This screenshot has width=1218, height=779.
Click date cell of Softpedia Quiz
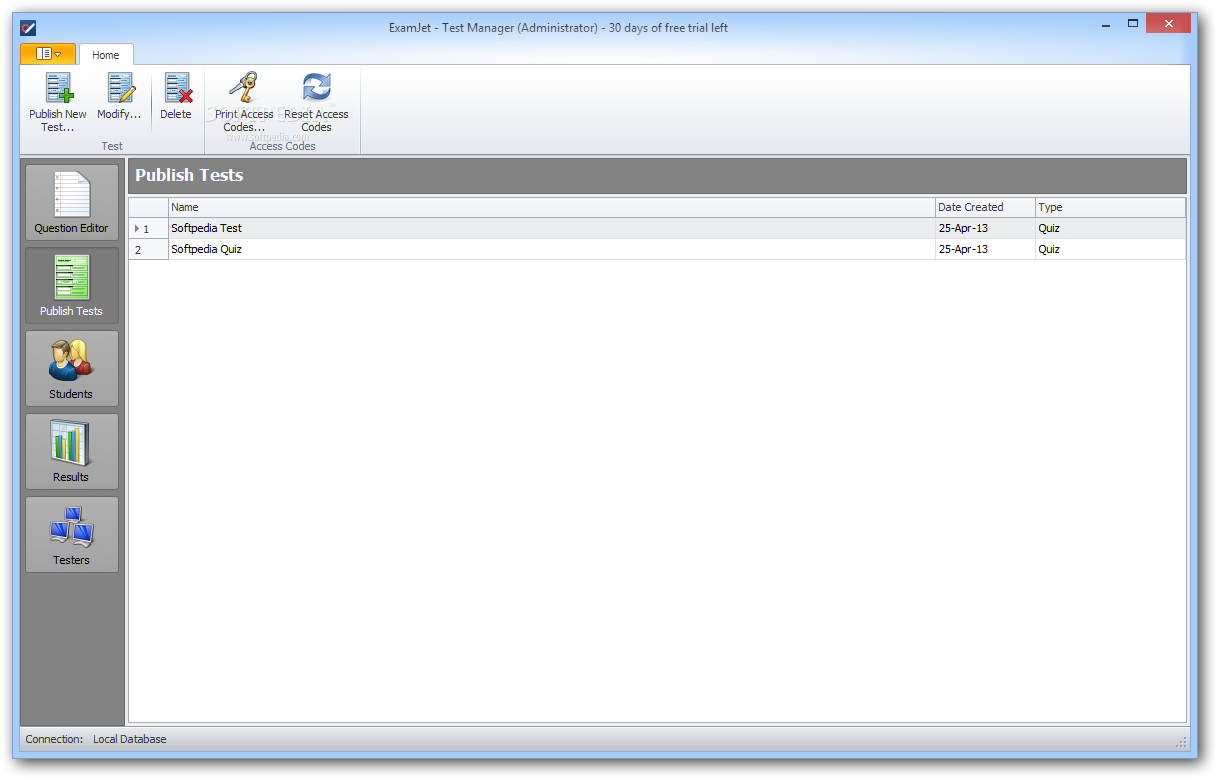(984, 249)
